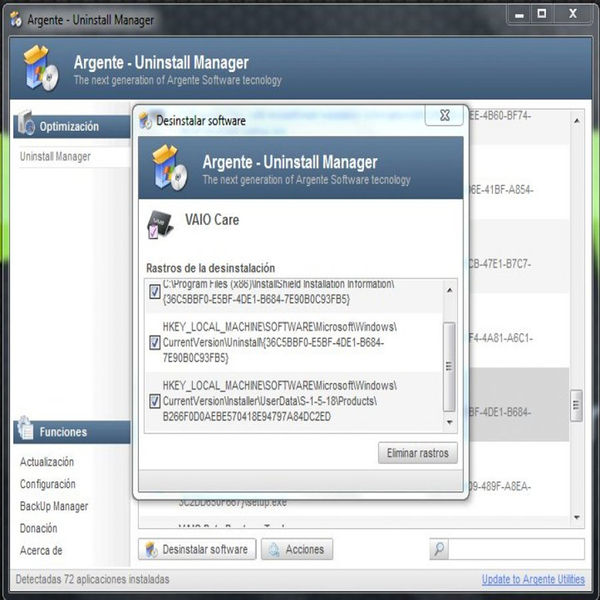Click the search input field
Image resolution: width=600 pixels, height=600 pixels.
click(x=516, y=549)
